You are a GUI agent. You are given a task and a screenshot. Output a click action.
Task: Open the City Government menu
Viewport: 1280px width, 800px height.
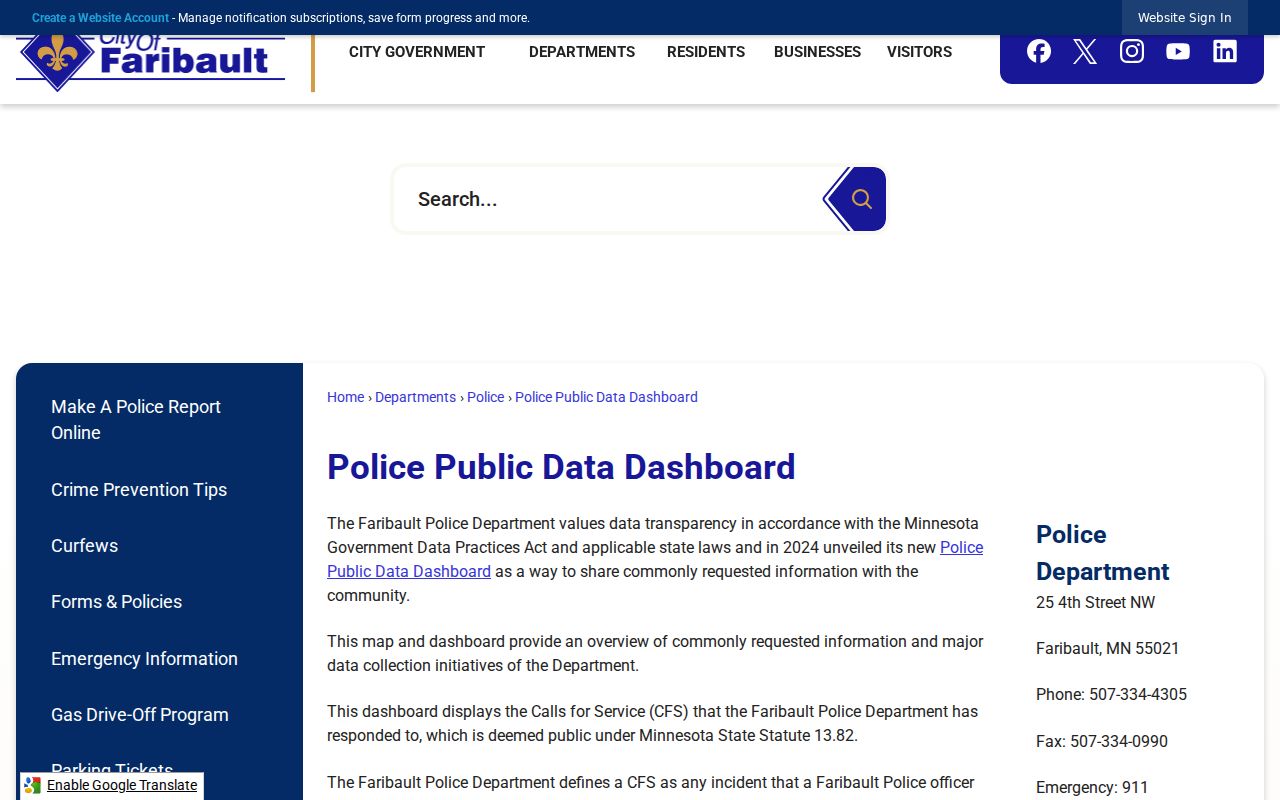tap(417, 52)
